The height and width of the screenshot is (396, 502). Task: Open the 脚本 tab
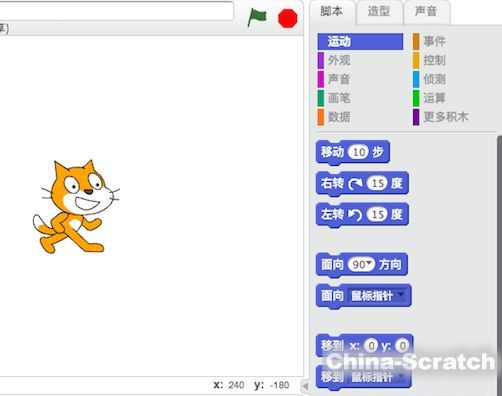point(331,11)
